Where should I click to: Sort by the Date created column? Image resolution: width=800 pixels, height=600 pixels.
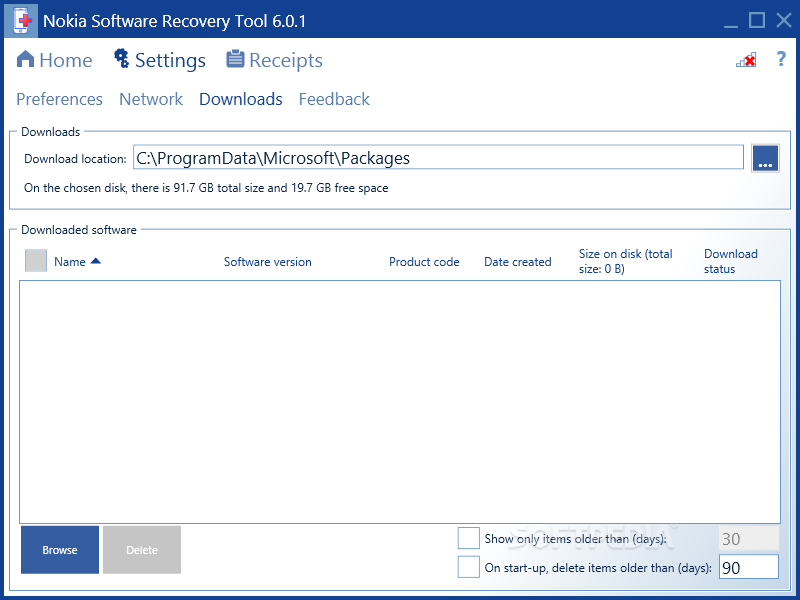tap(517, 262)
